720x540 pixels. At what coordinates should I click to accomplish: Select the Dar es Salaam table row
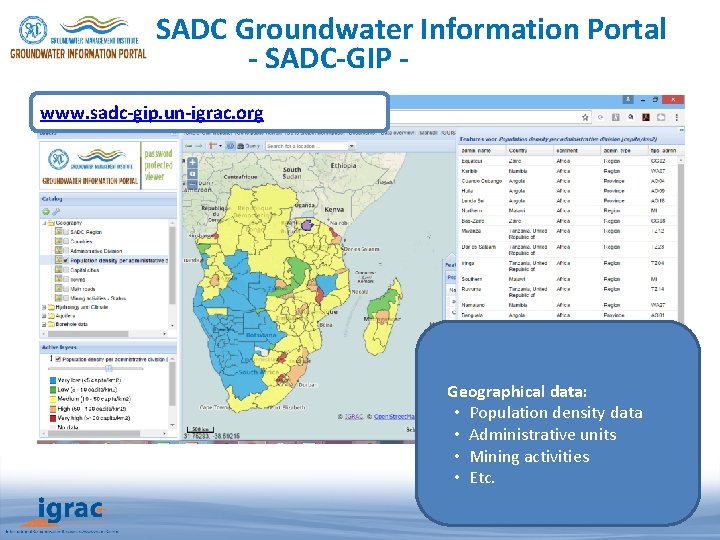568,250
